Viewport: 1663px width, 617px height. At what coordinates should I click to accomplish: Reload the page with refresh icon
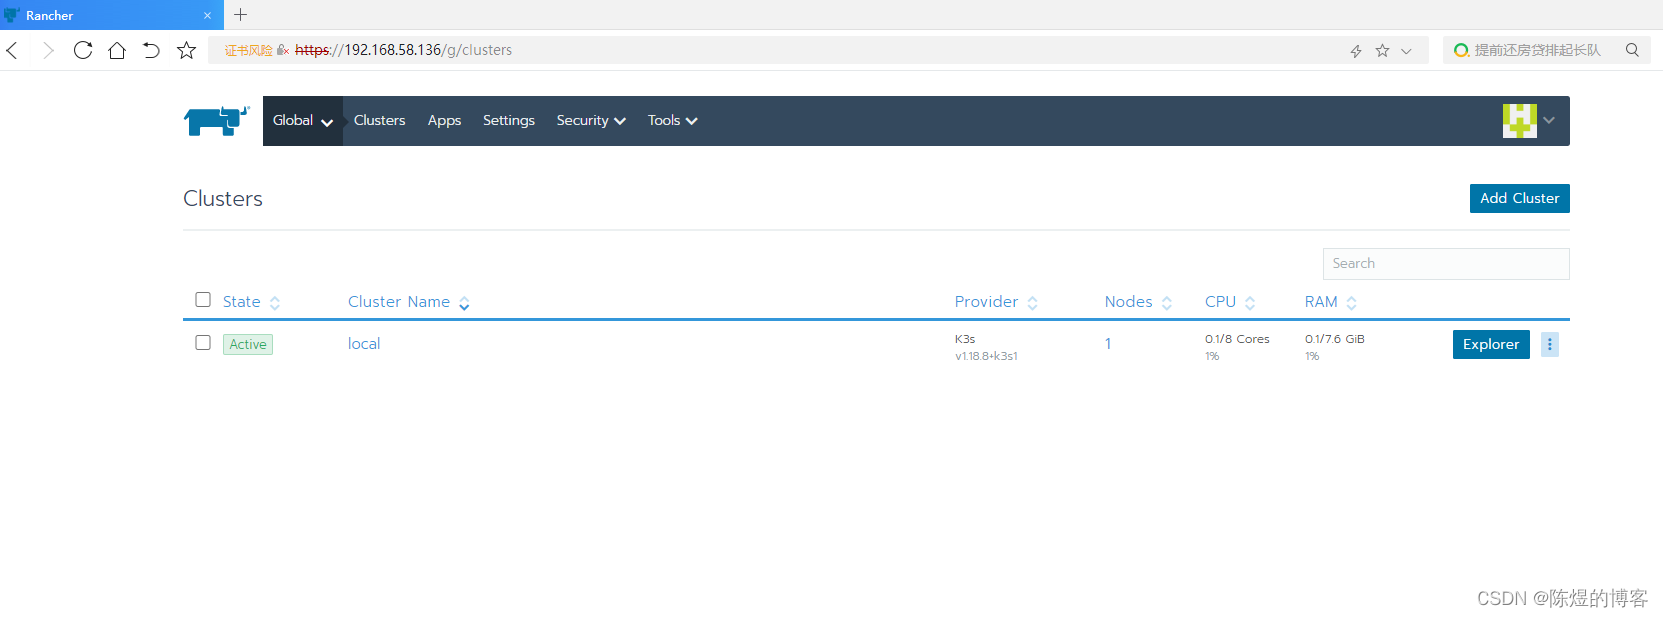pos(83,50)
